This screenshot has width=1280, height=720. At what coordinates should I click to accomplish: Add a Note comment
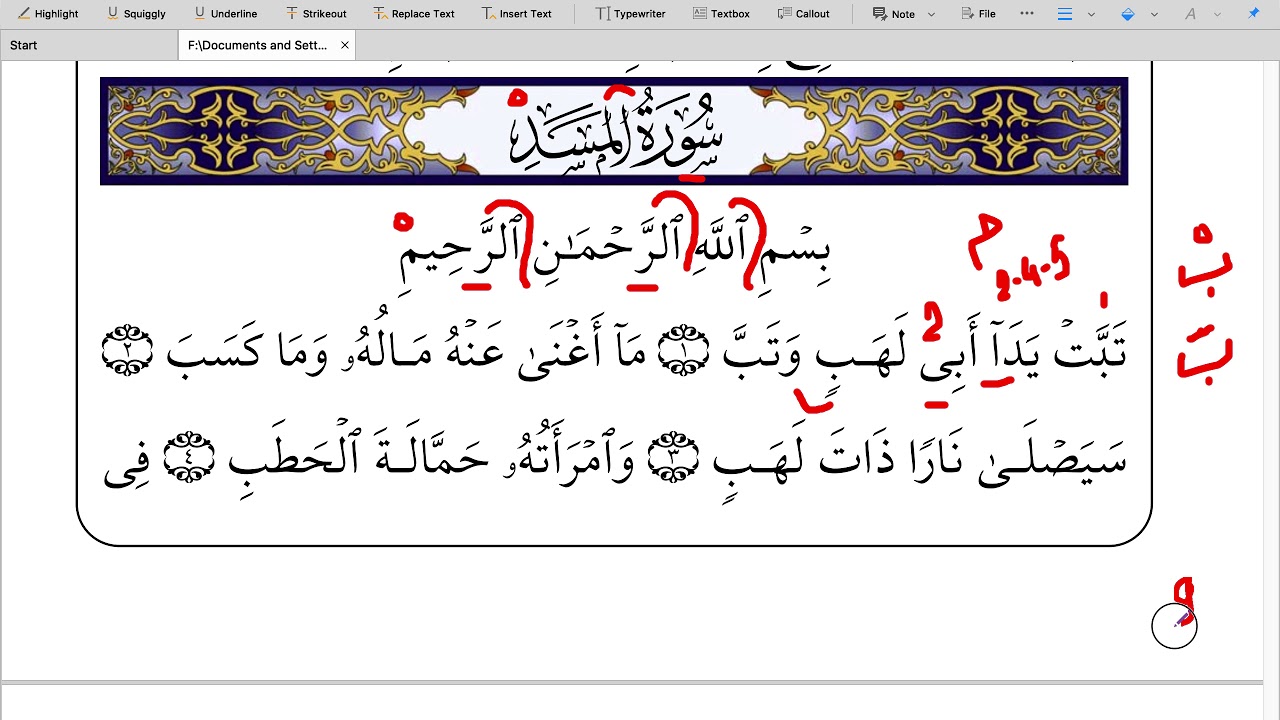(894, 14)
